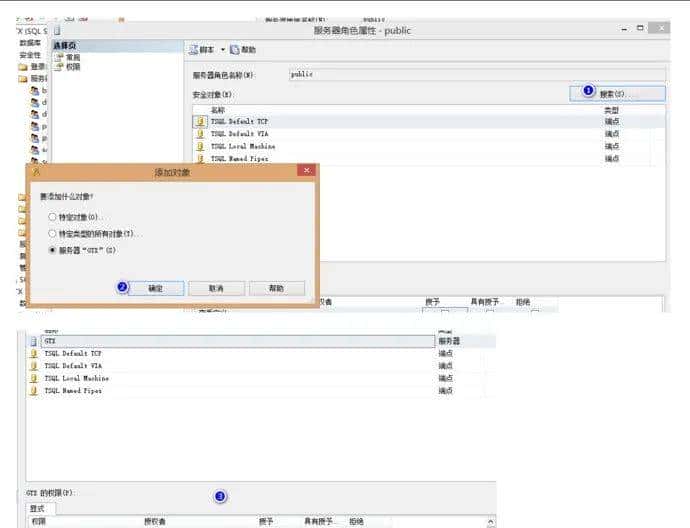Click the 权限 column header in lower grid
690x528 pixels.
coord(39,521)
